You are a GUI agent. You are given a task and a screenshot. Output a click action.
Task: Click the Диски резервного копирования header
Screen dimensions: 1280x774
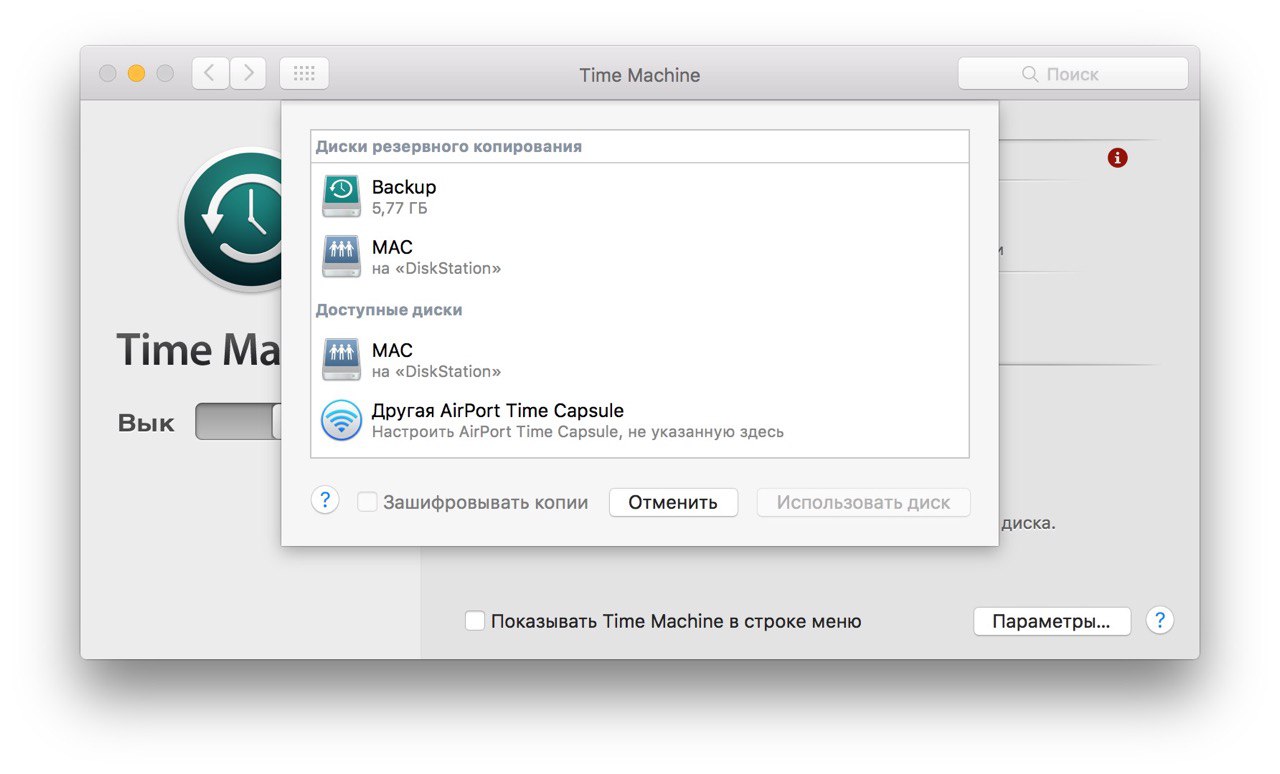449,146
